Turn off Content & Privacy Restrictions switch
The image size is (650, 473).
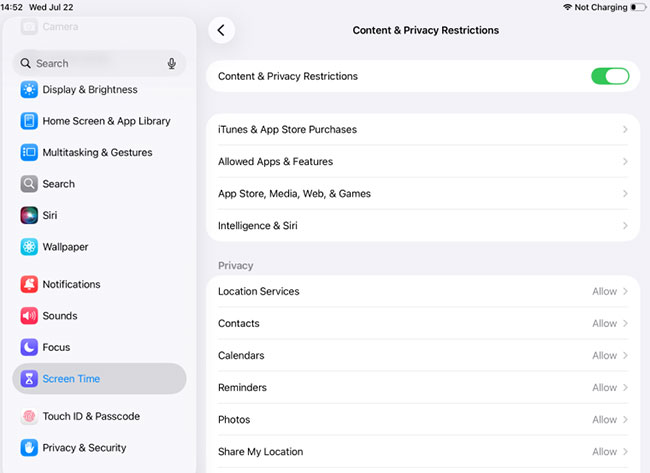[610, 76]
